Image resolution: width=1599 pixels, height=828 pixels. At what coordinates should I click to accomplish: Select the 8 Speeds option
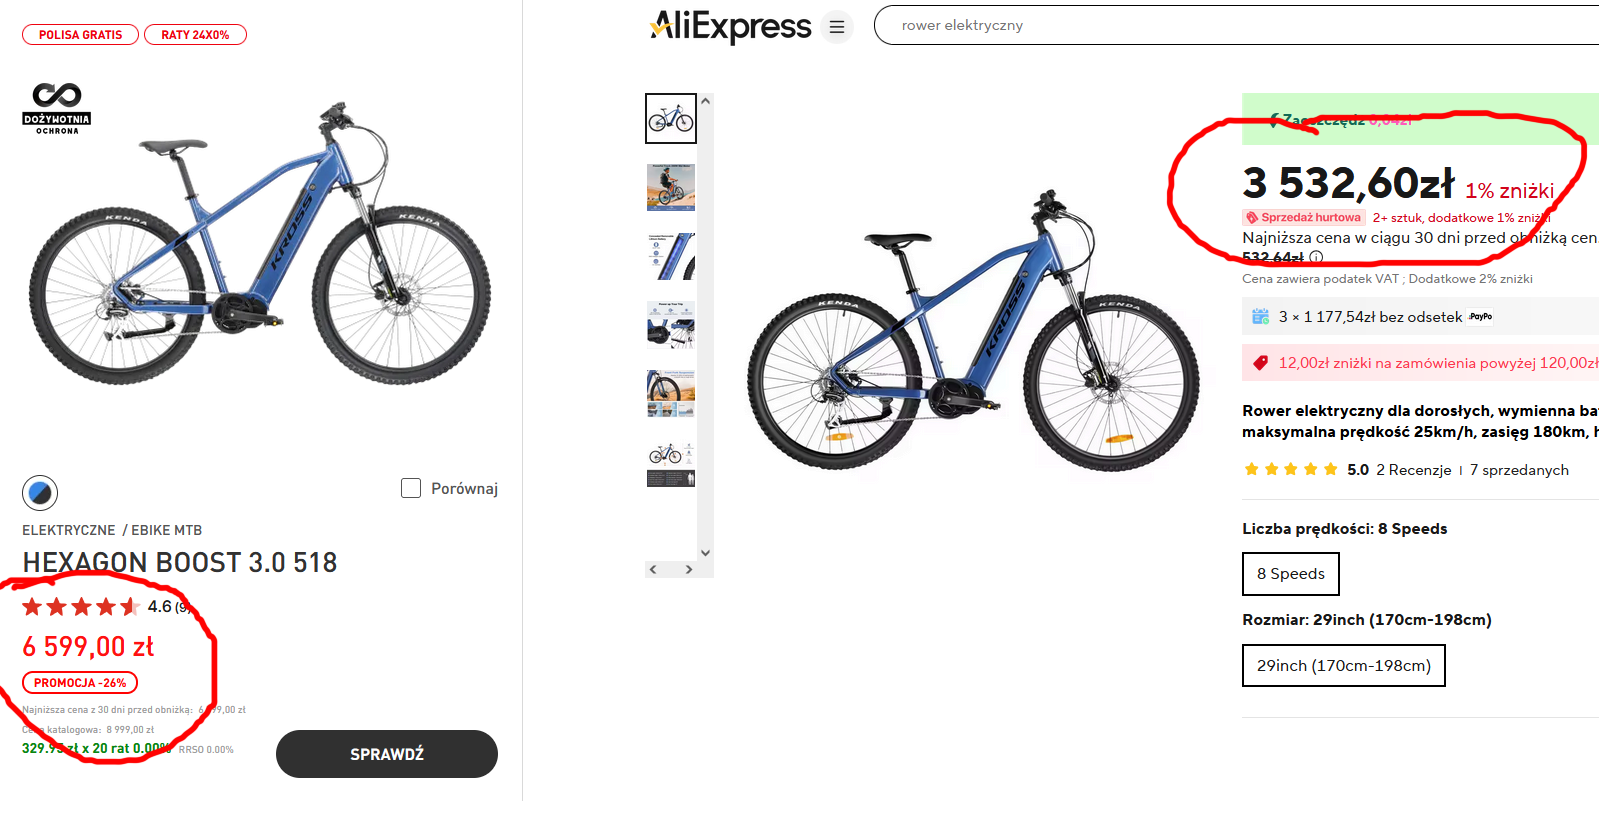pos(1290,574)
